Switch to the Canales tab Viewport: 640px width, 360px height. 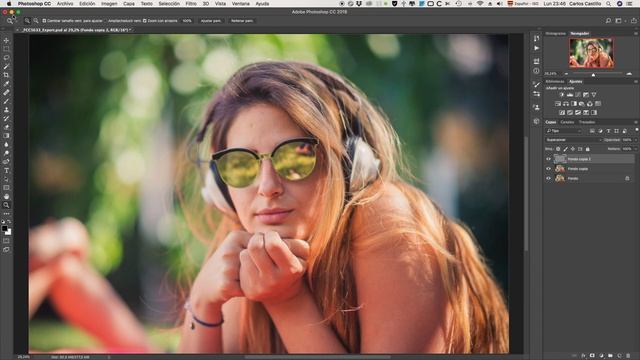tap(567, 122)
